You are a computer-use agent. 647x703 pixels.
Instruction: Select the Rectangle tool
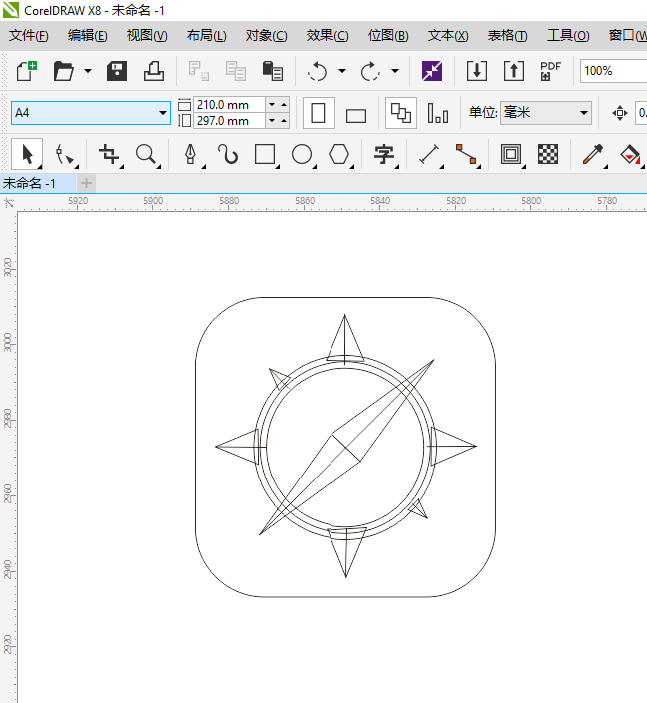pyautogui.click(x=265, y=154)
